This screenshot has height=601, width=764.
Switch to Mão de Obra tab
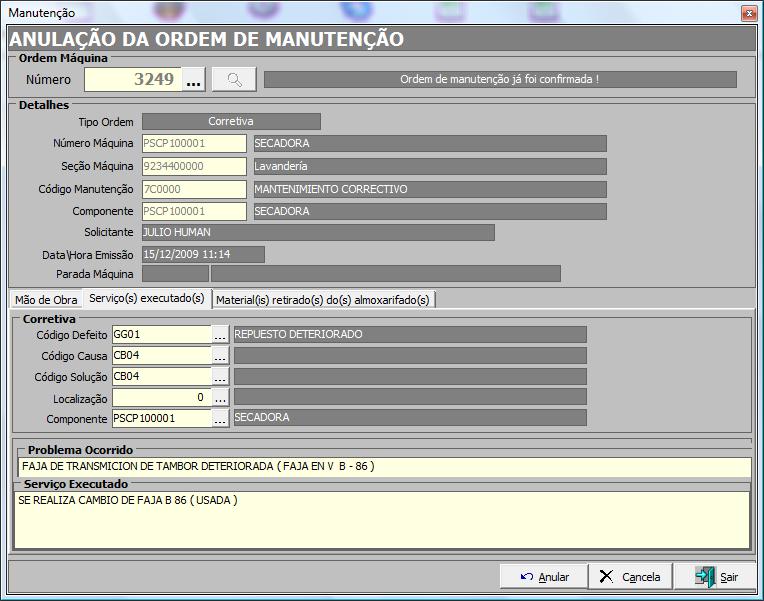coord(46,299)
